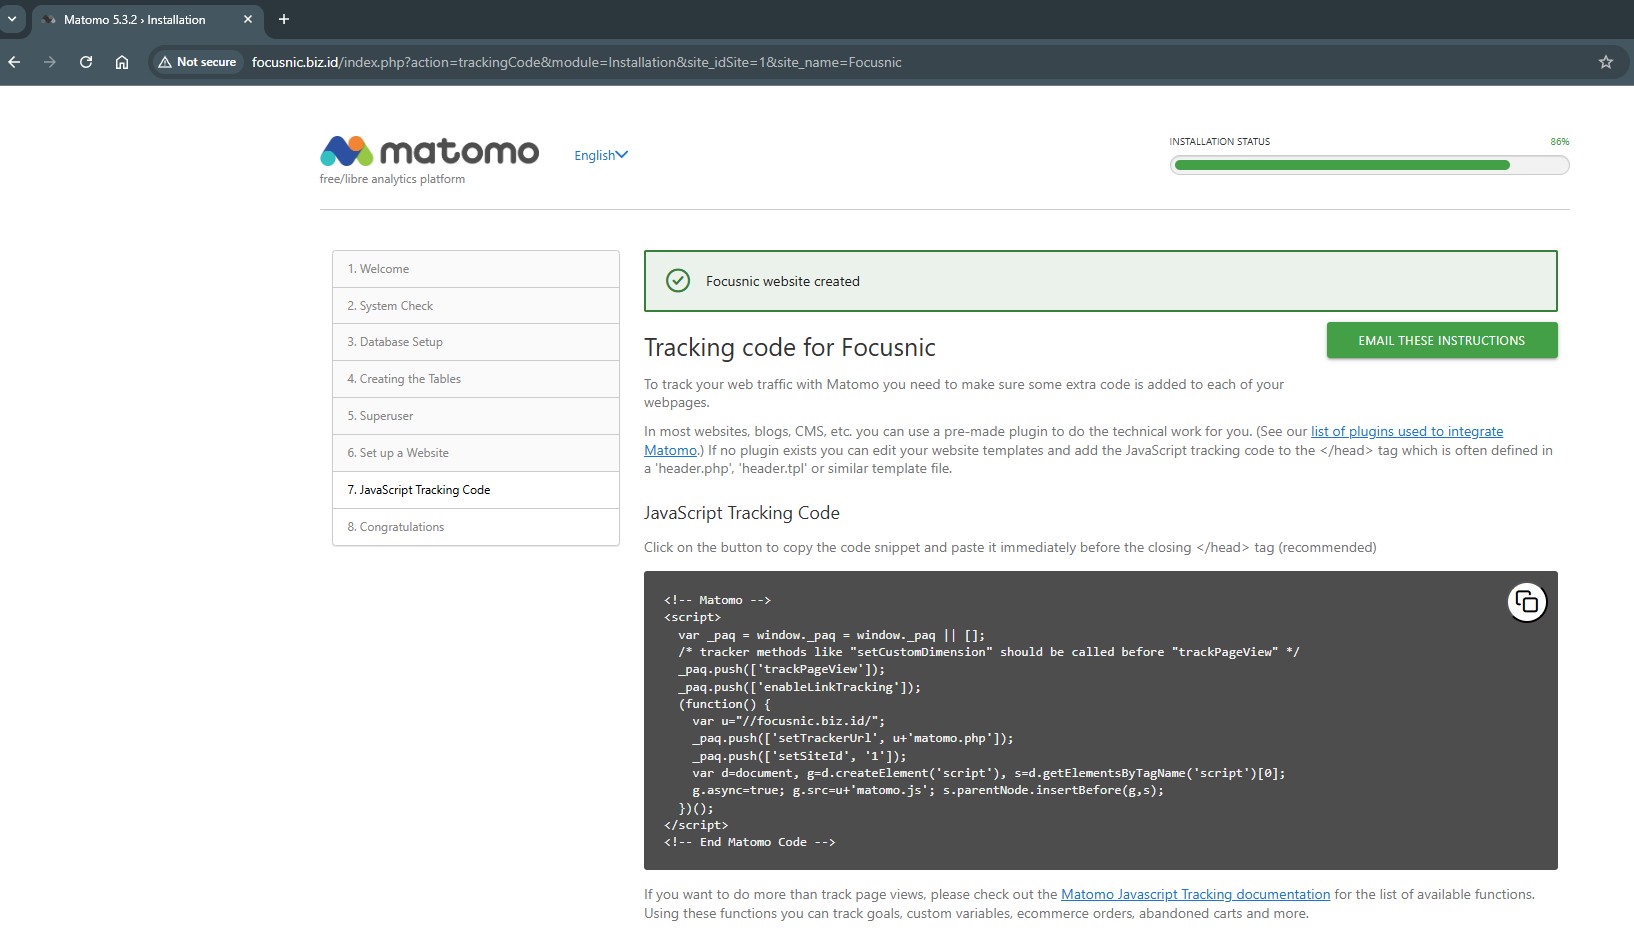This screenshot has height=937, width=1634.
Task: Click the browser address bar URL
Action: click(576, 62)
